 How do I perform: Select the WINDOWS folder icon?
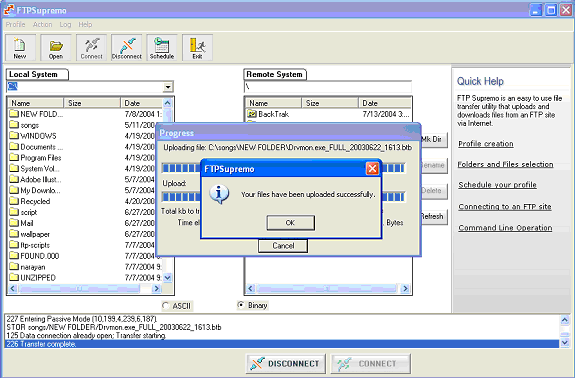14,136
